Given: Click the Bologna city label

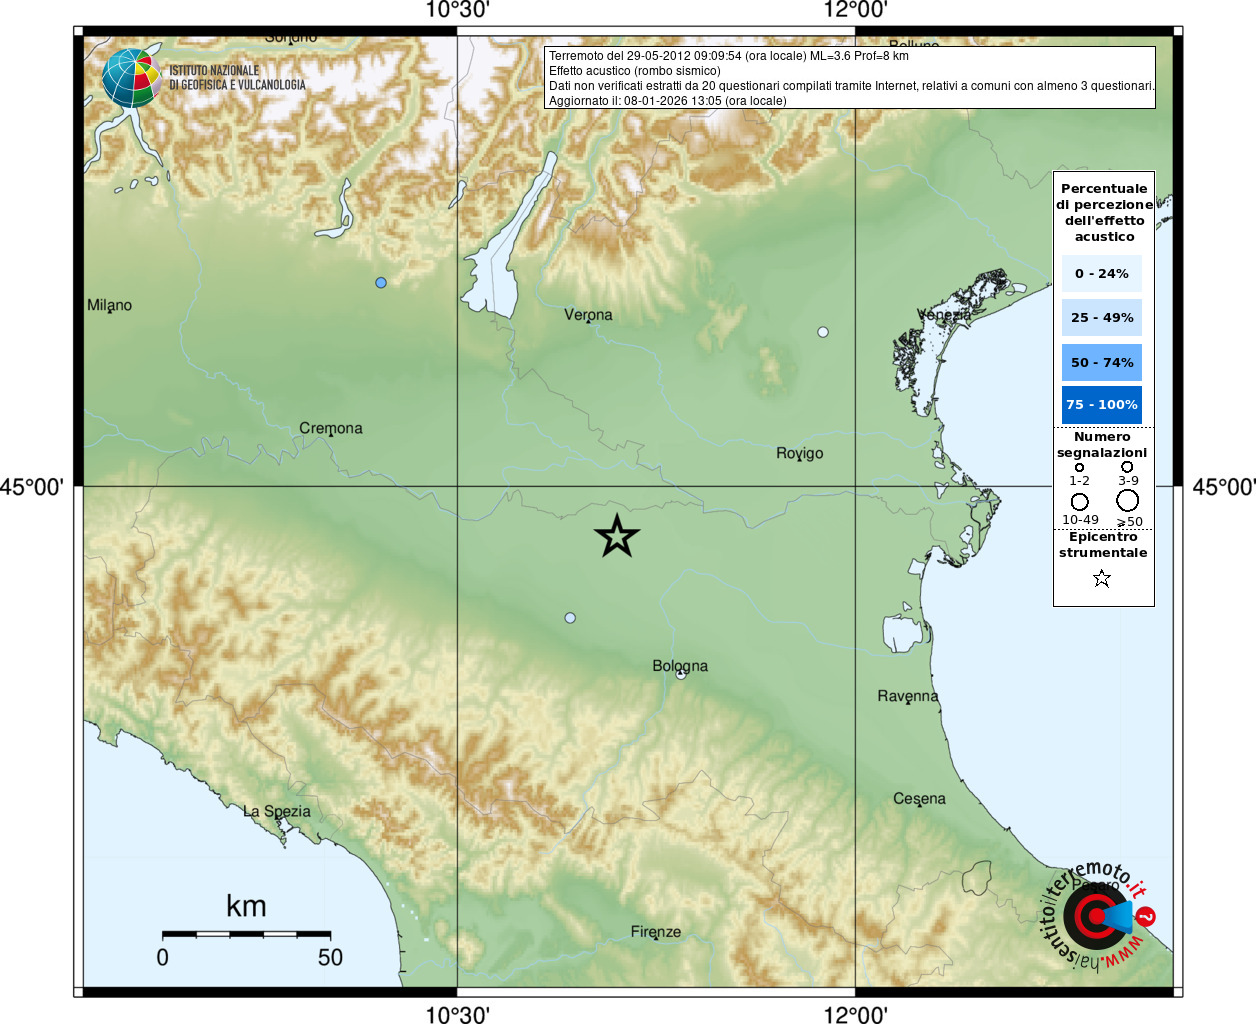Looking at the screenshot, I should (x=680, y=666).
